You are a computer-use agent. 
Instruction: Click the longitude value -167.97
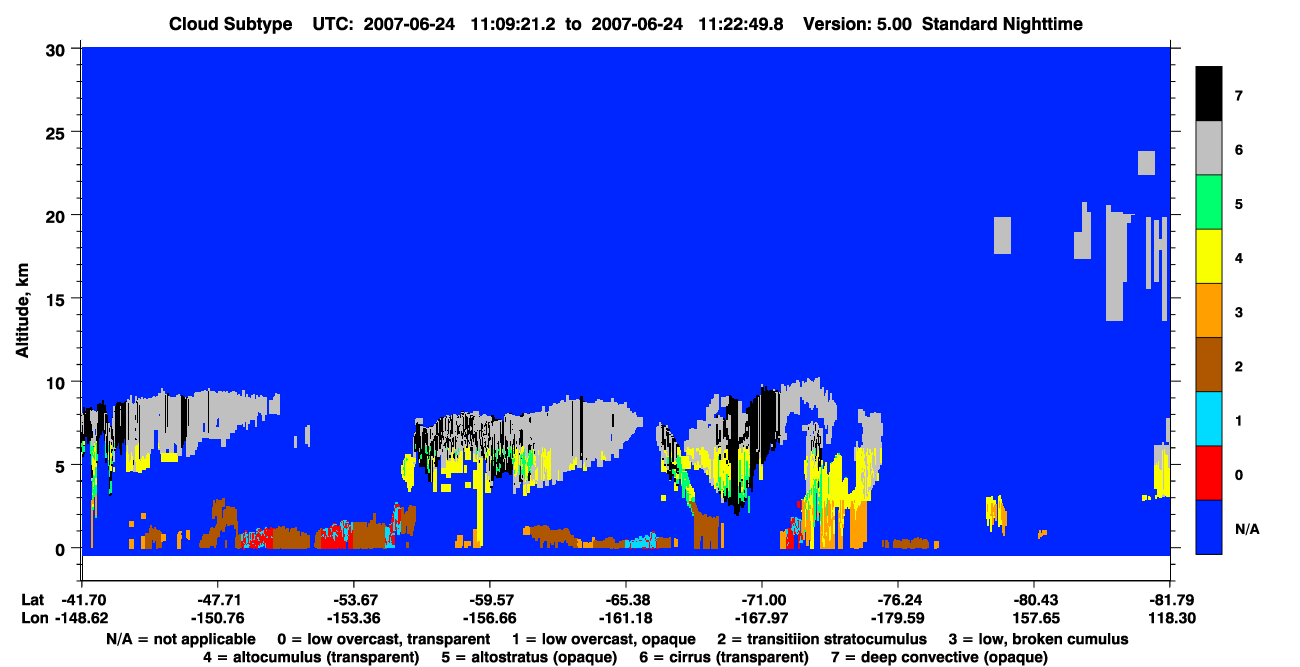click(x=761, y=618)
